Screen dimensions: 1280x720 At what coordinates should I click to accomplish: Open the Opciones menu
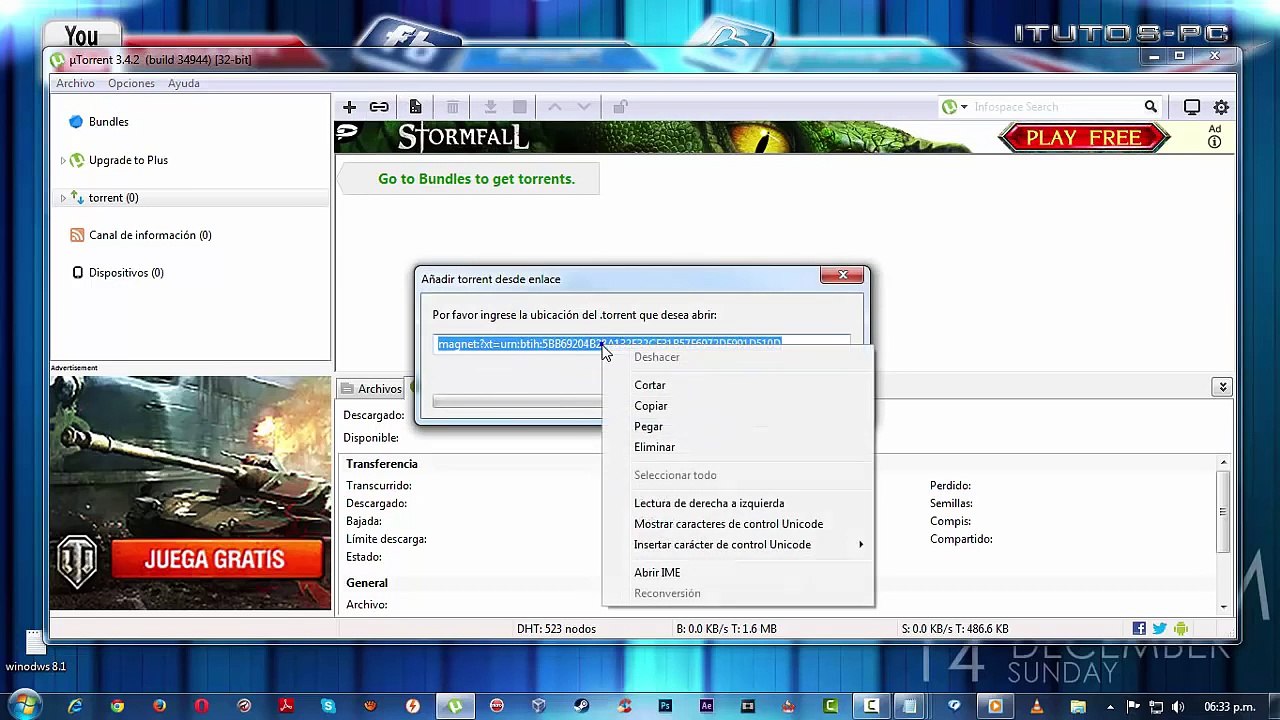[x=131, y=84]
